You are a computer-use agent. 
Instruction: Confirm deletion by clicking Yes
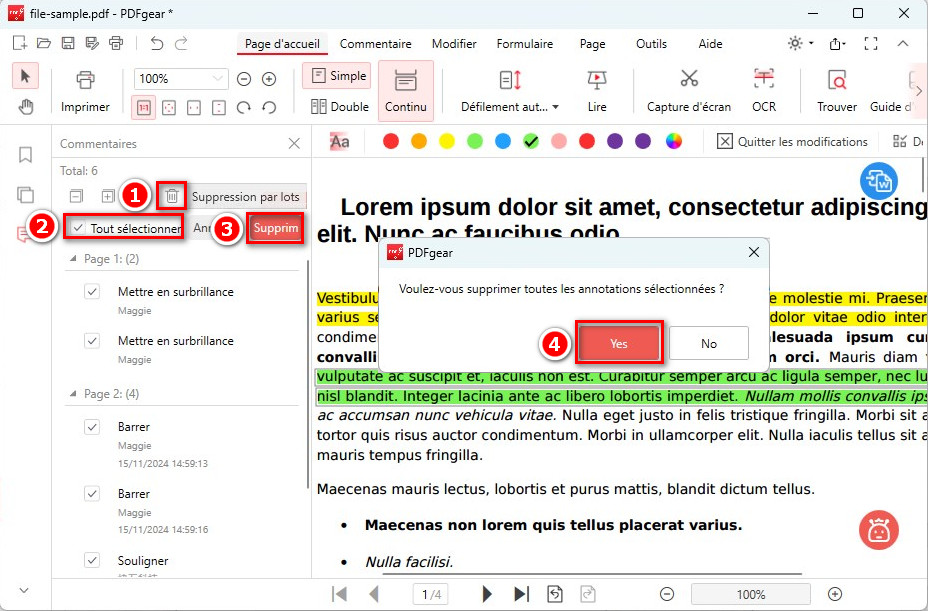[x=618, y=343]
